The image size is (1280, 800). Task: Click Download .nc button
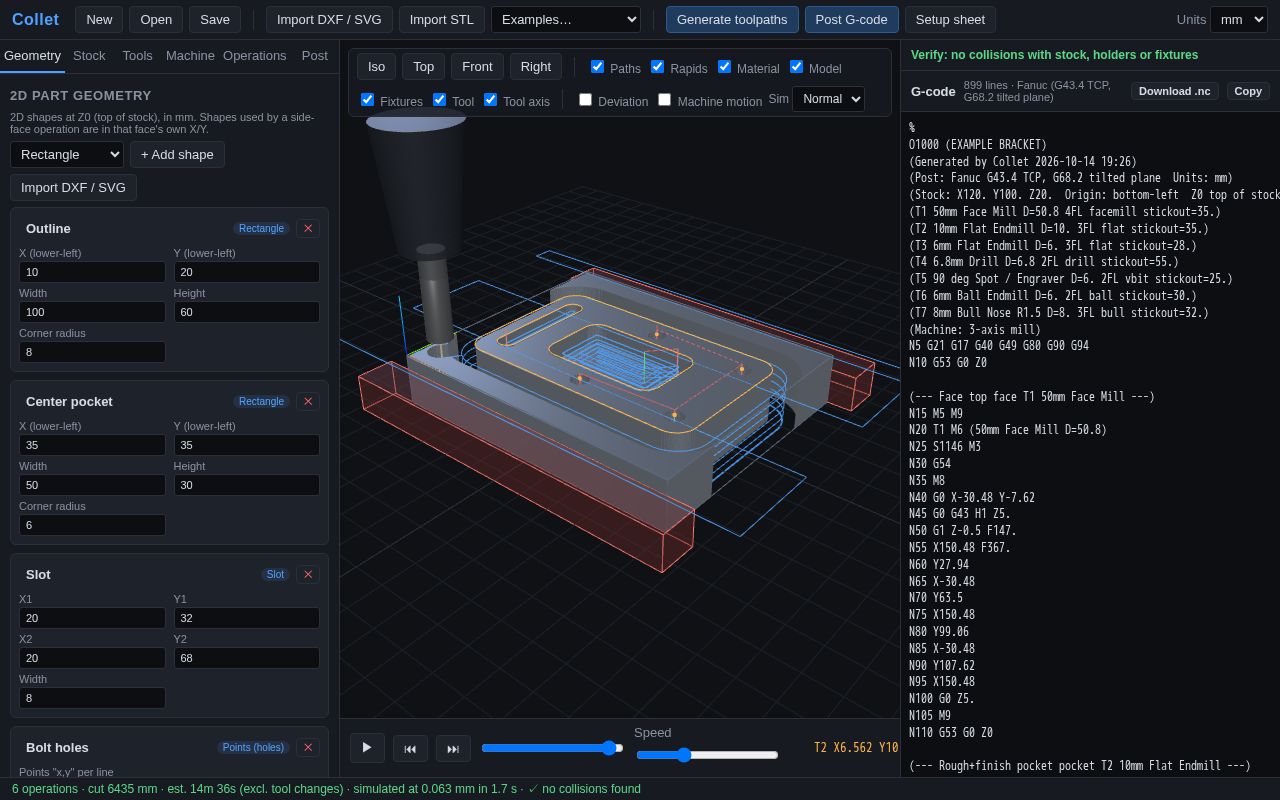point(1175,91)
